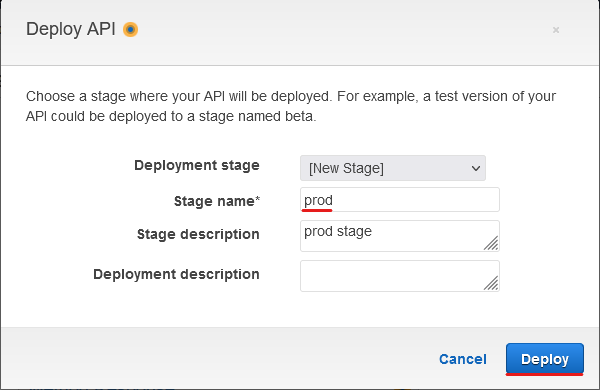
Task: Grab the Deployment description resize handle
Action: coord(491,284)
